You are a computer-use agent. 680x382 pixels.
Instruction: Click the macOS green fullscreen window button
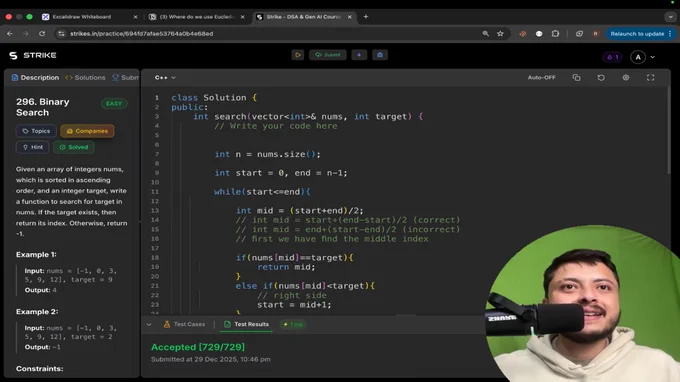coord(29,17)
